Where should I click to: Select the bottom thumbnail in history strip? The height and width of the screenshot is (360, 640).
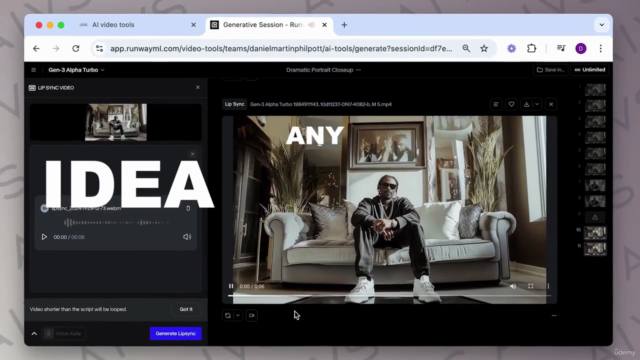tap(595, 249)
